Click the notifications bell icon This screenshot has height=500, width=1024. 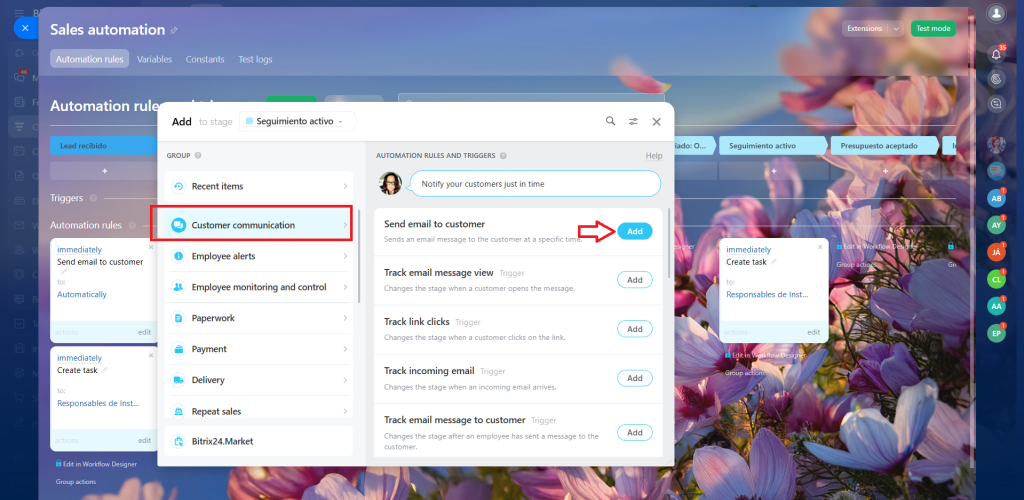995,54
